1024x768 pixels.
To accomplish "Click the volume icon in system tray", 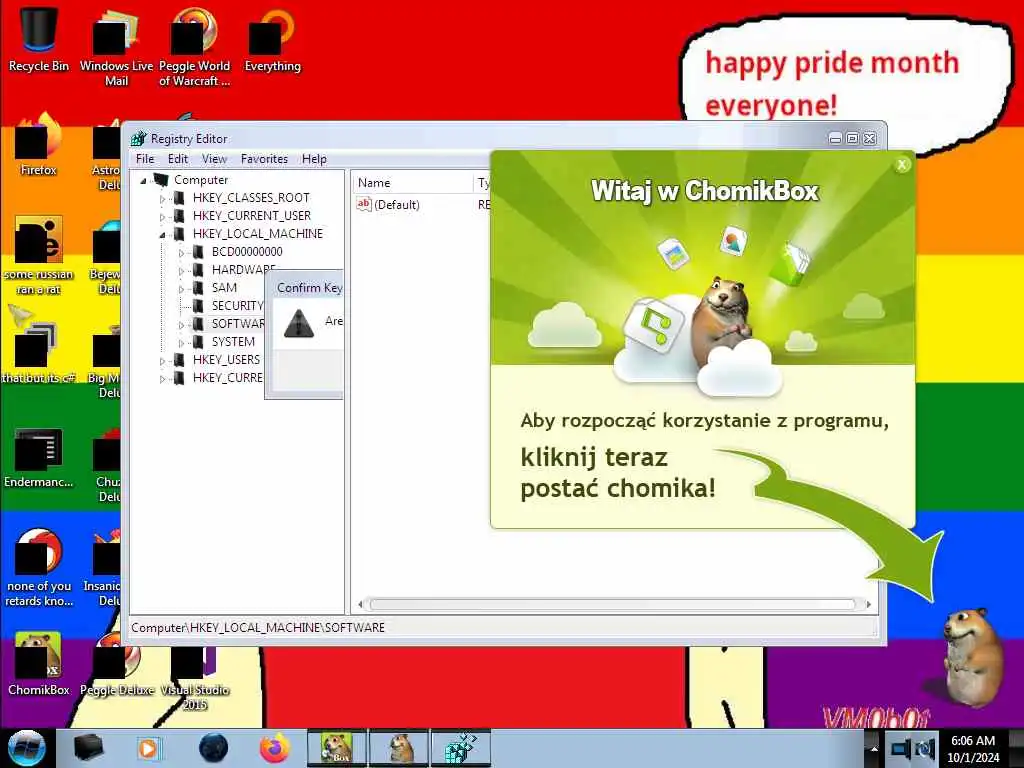I will (925, 748).
